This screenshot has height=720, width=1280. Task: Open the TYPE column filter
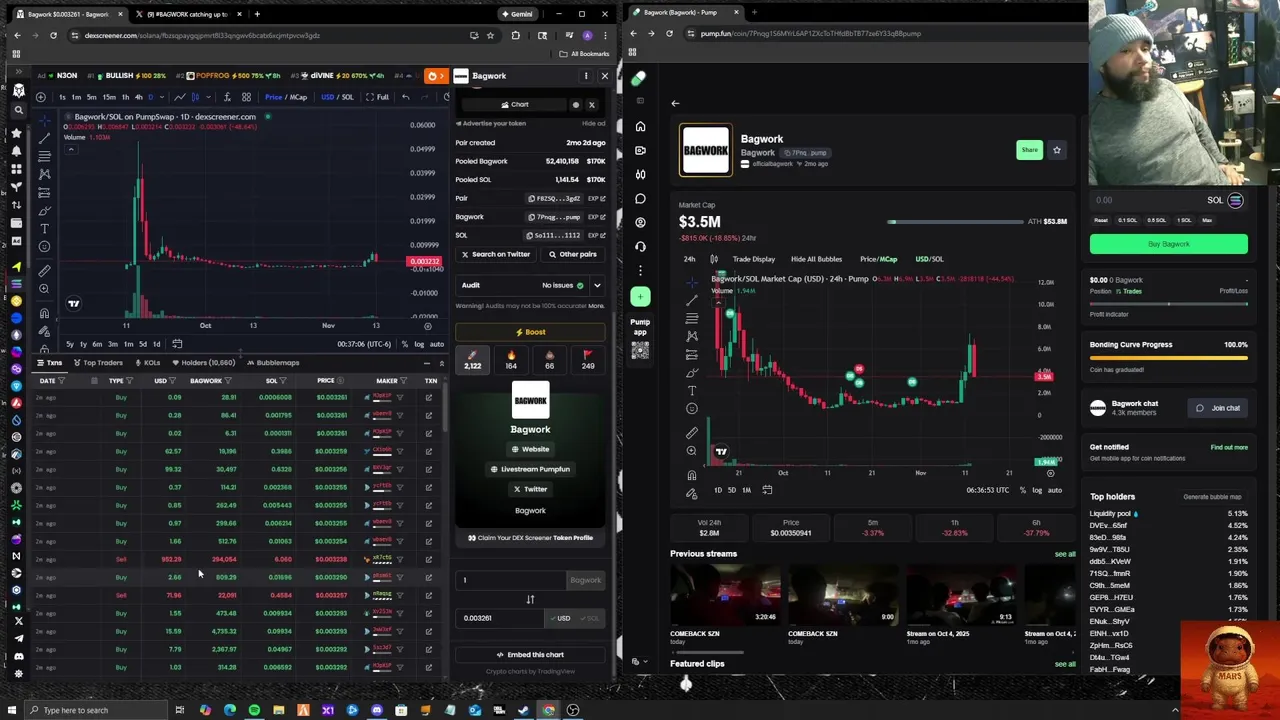tap(130, 381)
